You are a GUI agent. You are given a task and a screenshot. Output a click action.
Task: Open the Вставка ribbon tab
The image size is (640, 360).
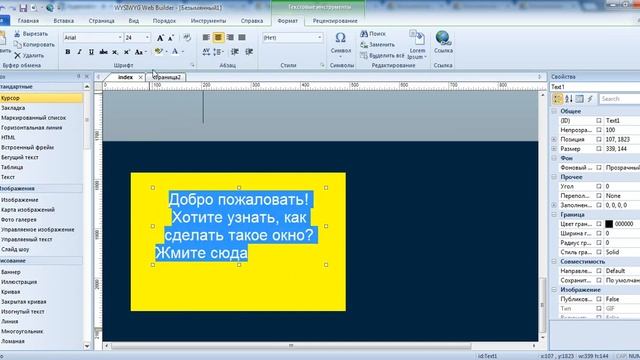[64, 21]
